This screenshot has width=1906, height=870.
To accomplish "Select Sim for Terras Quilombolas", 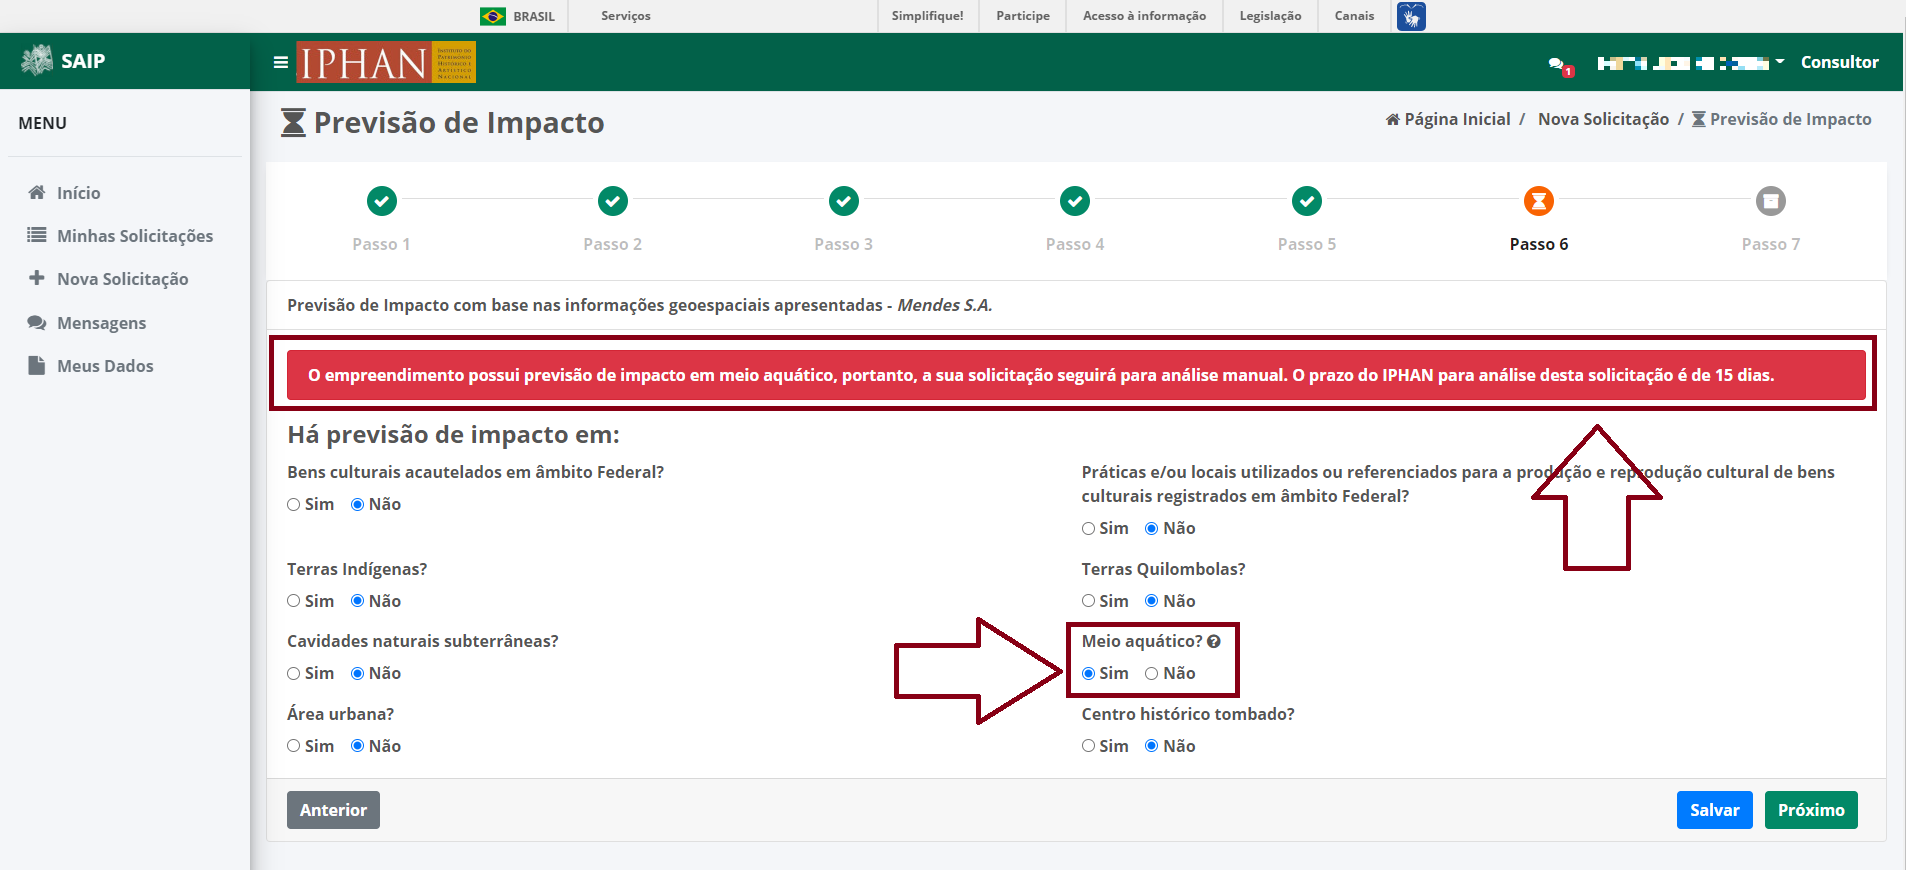I will [x=1088, y=601].
